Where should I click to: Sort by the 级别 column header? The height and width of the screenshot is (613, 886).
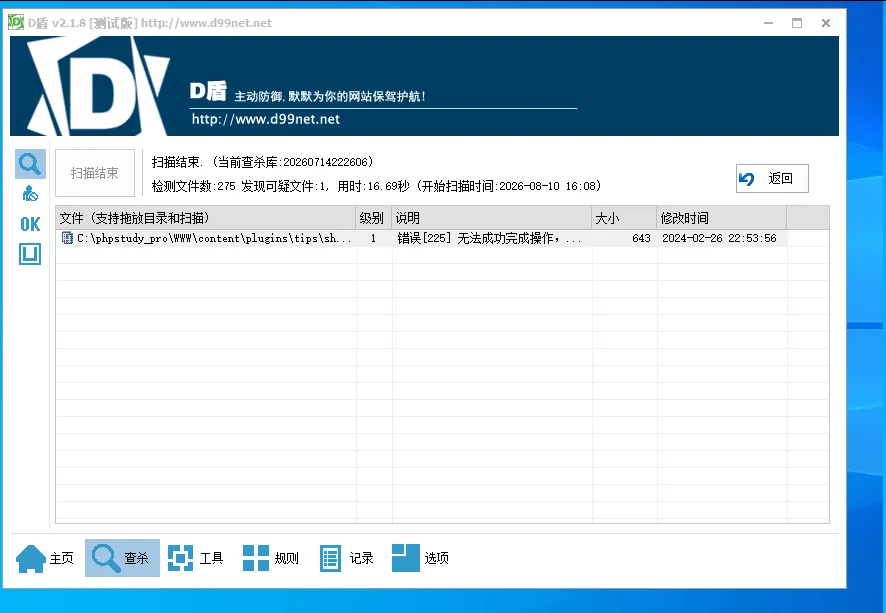tap(373, 218)
